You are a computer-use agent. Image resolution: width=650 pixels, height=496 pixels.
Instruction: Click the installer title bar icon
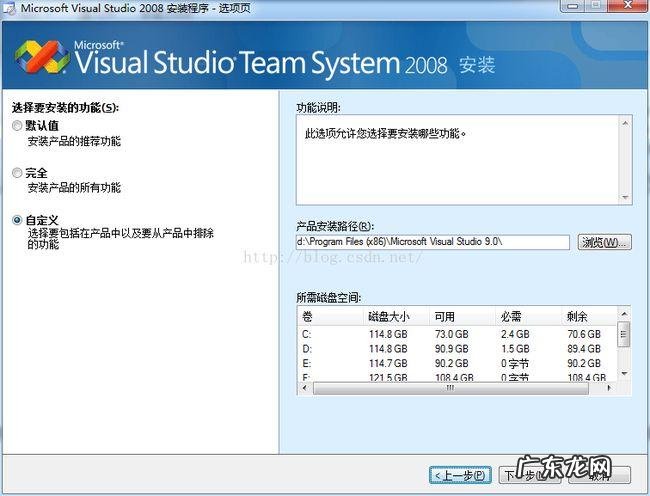8,8
